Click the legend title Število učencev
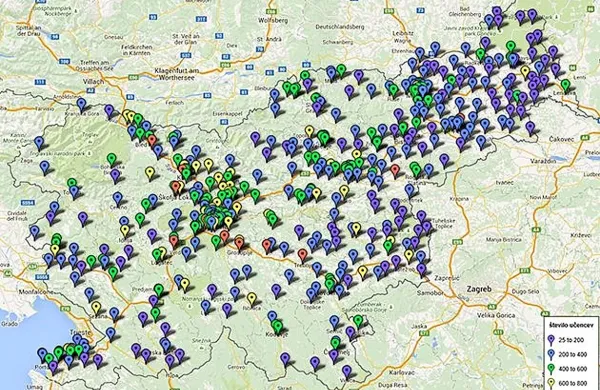This screenshot has width=600, height=390. (x=571, y=325)
